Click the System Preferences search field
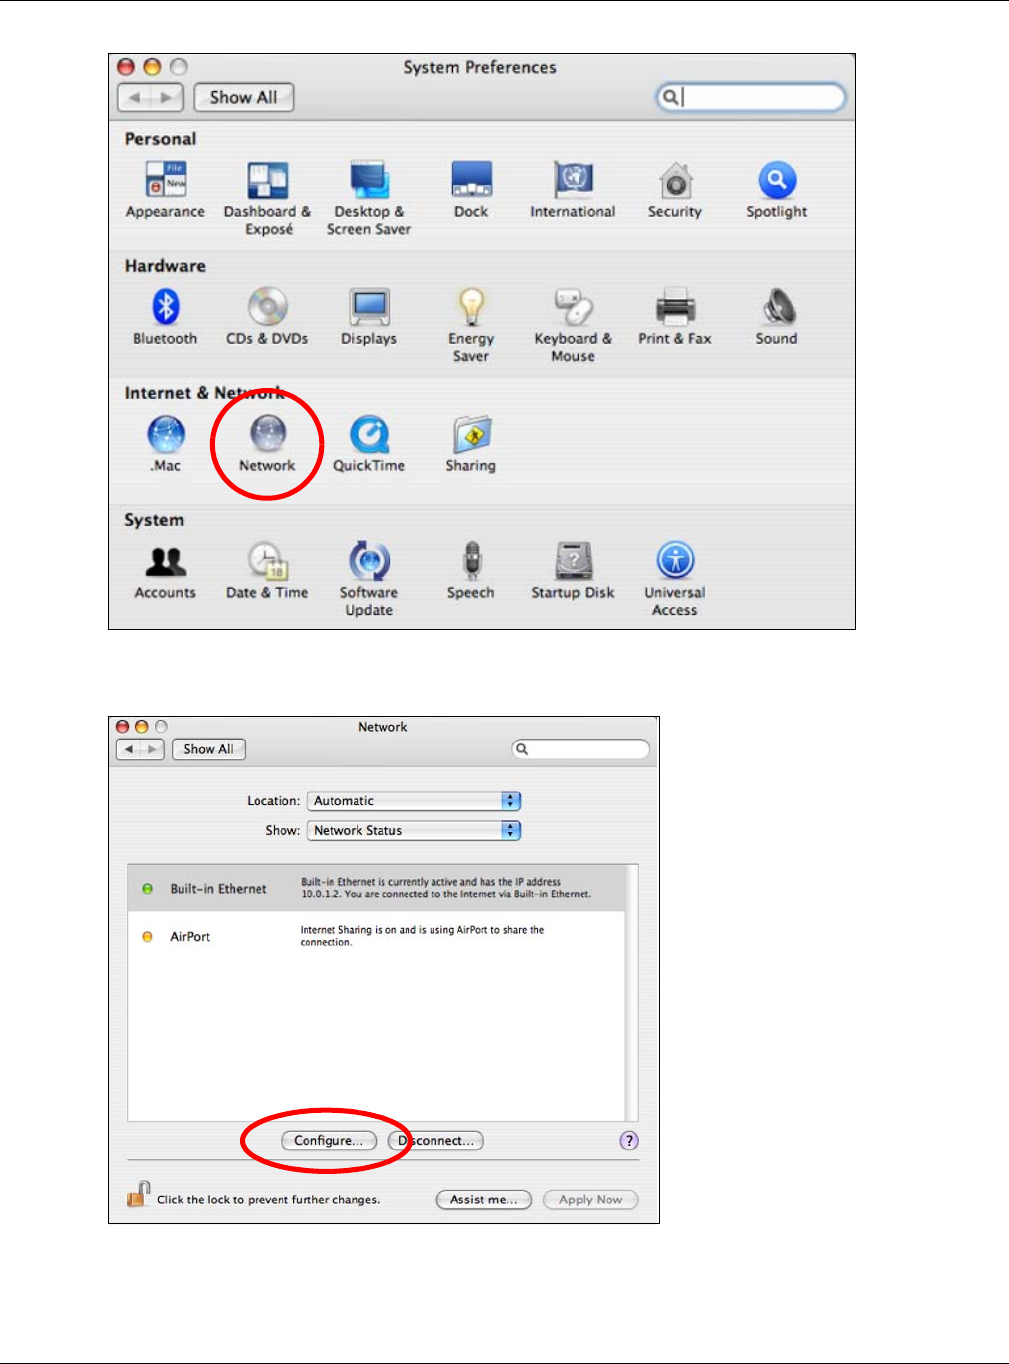This screenshot has height=1364, width=1009. pyautogui.click(x=751, y=97)
